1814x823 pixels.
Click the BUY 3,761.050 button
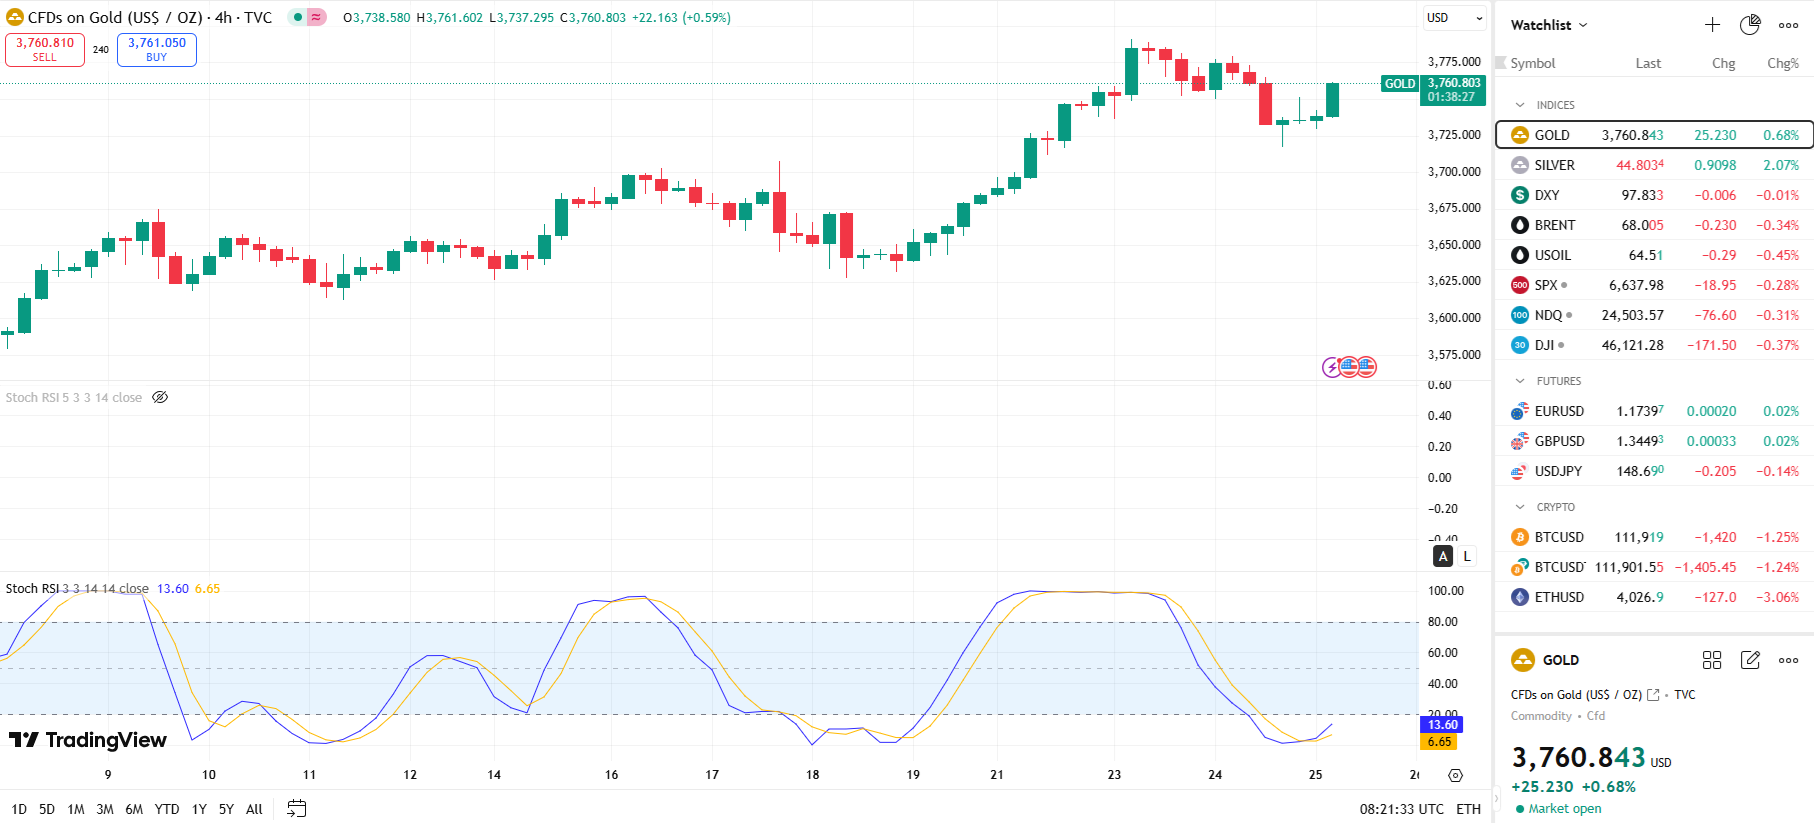(x=157, y=50)
